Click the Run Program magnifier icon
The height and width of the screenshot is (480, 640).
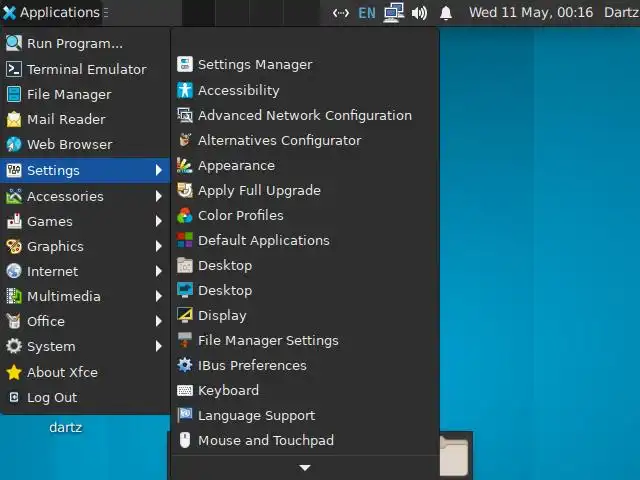(x=14, y=43)
